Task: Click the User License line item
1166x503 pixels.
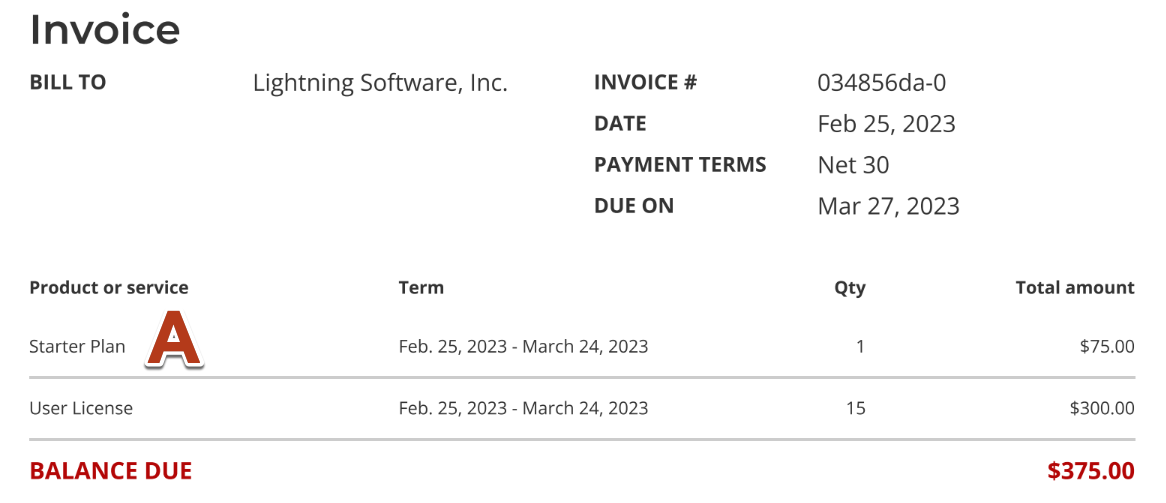Action: 81,408
